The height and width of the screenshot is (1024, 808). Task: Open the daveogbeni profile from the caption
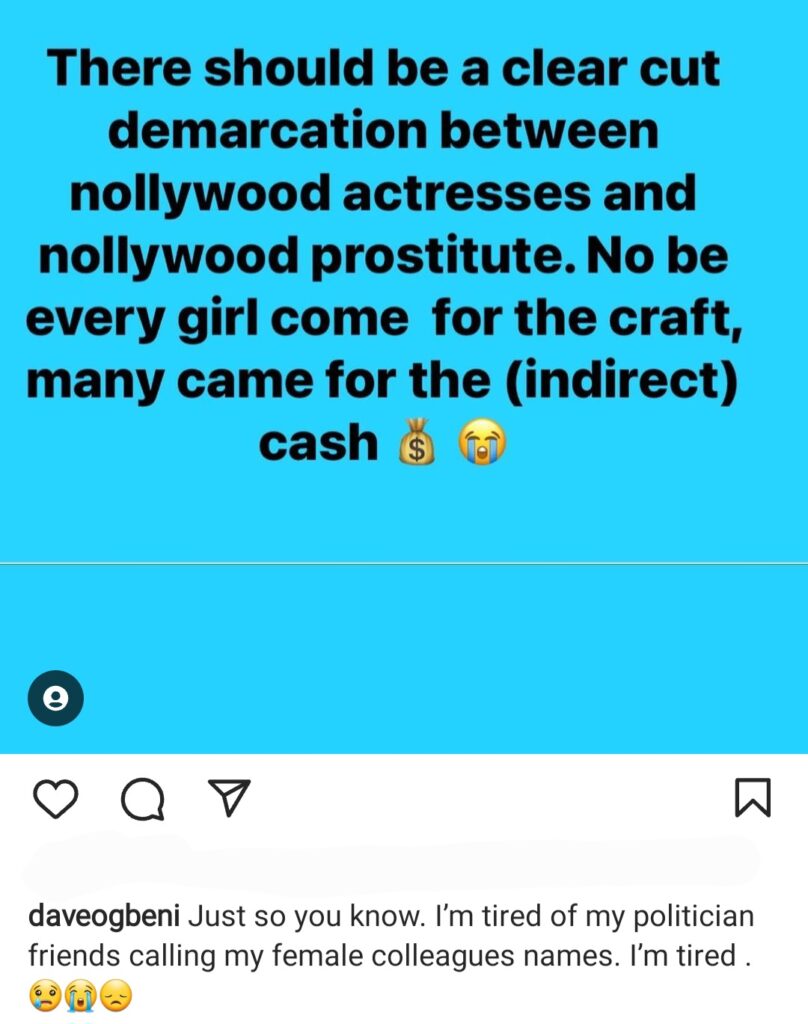click(104, 916)
